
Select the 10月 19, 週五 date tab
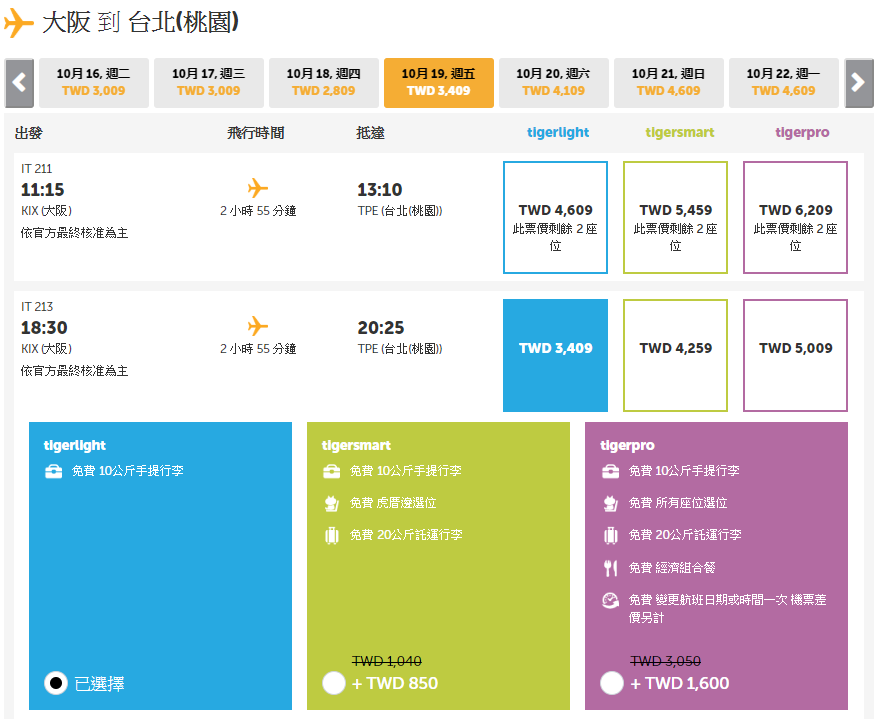[x=439, y=83]
